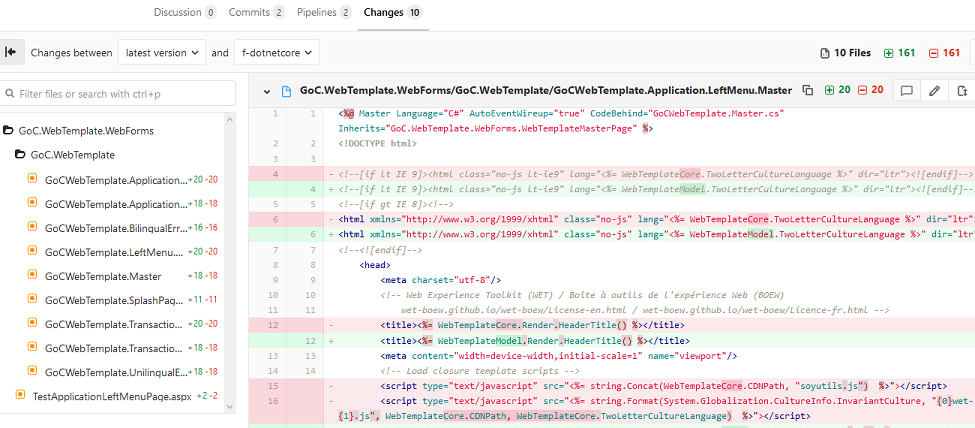The image size is (975, 428).
Task: Click the 'Changes between' label
Action: [x=72, y=53]
